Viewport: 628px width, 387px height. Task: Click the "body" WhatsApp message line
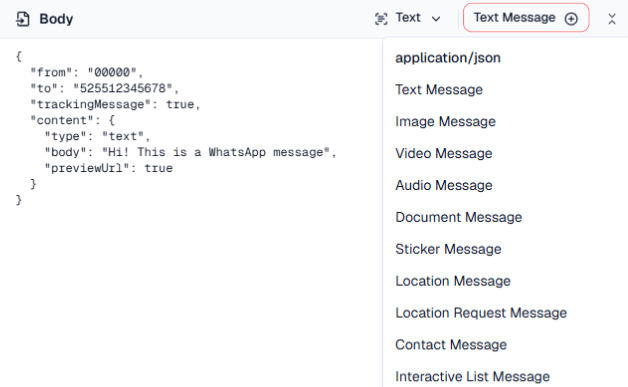tap(190, 152)
